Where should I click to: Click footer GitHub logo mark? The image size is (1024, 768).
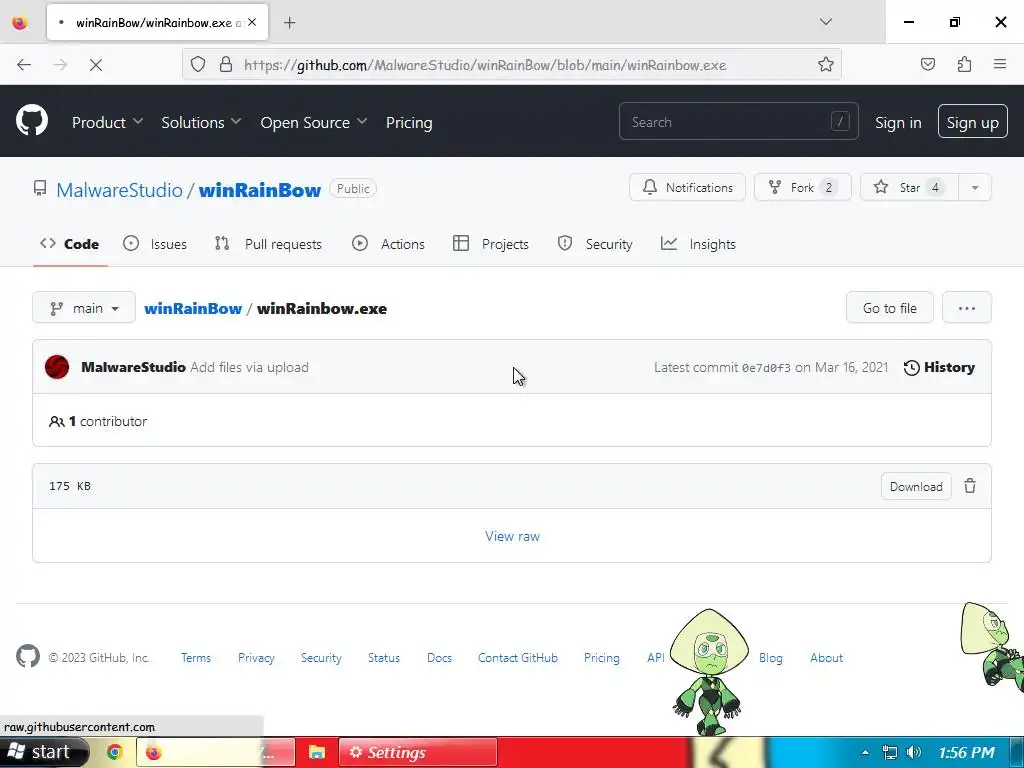coord(28,656)
